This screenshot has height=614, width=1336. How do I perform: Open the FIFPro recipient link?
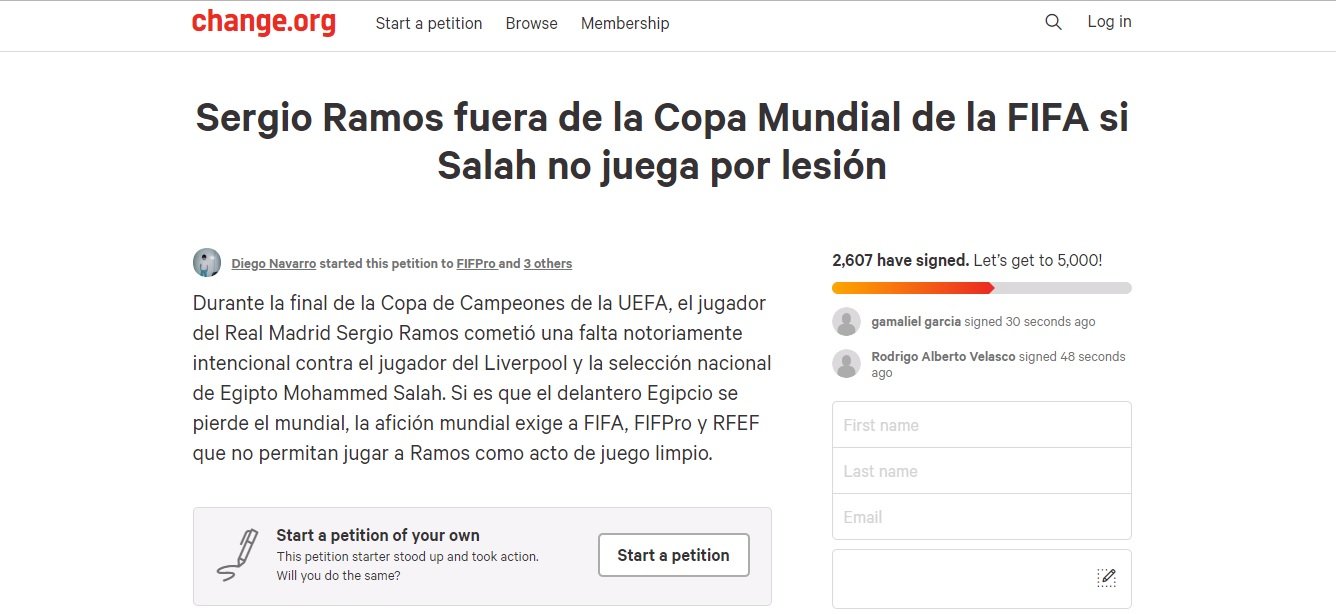click(x=475, y=264)
